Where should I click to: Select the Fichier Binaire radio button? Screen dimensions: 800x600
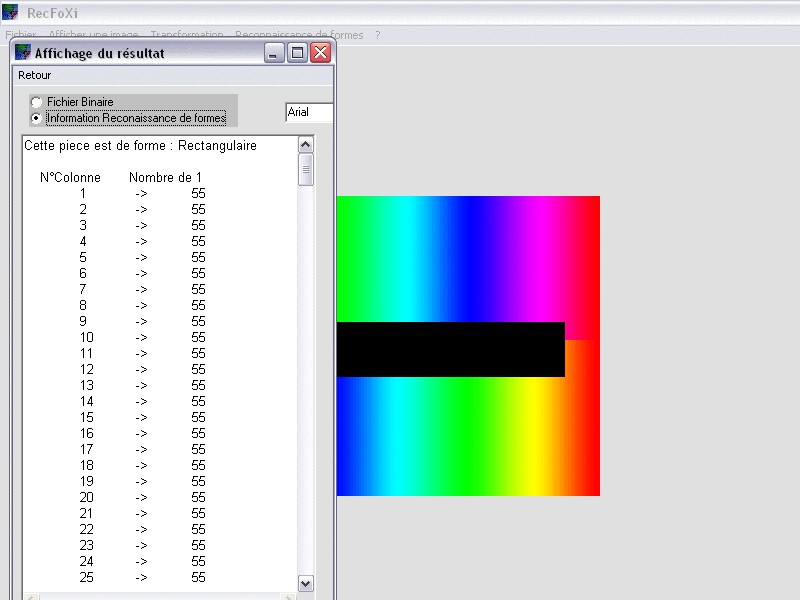36,102
